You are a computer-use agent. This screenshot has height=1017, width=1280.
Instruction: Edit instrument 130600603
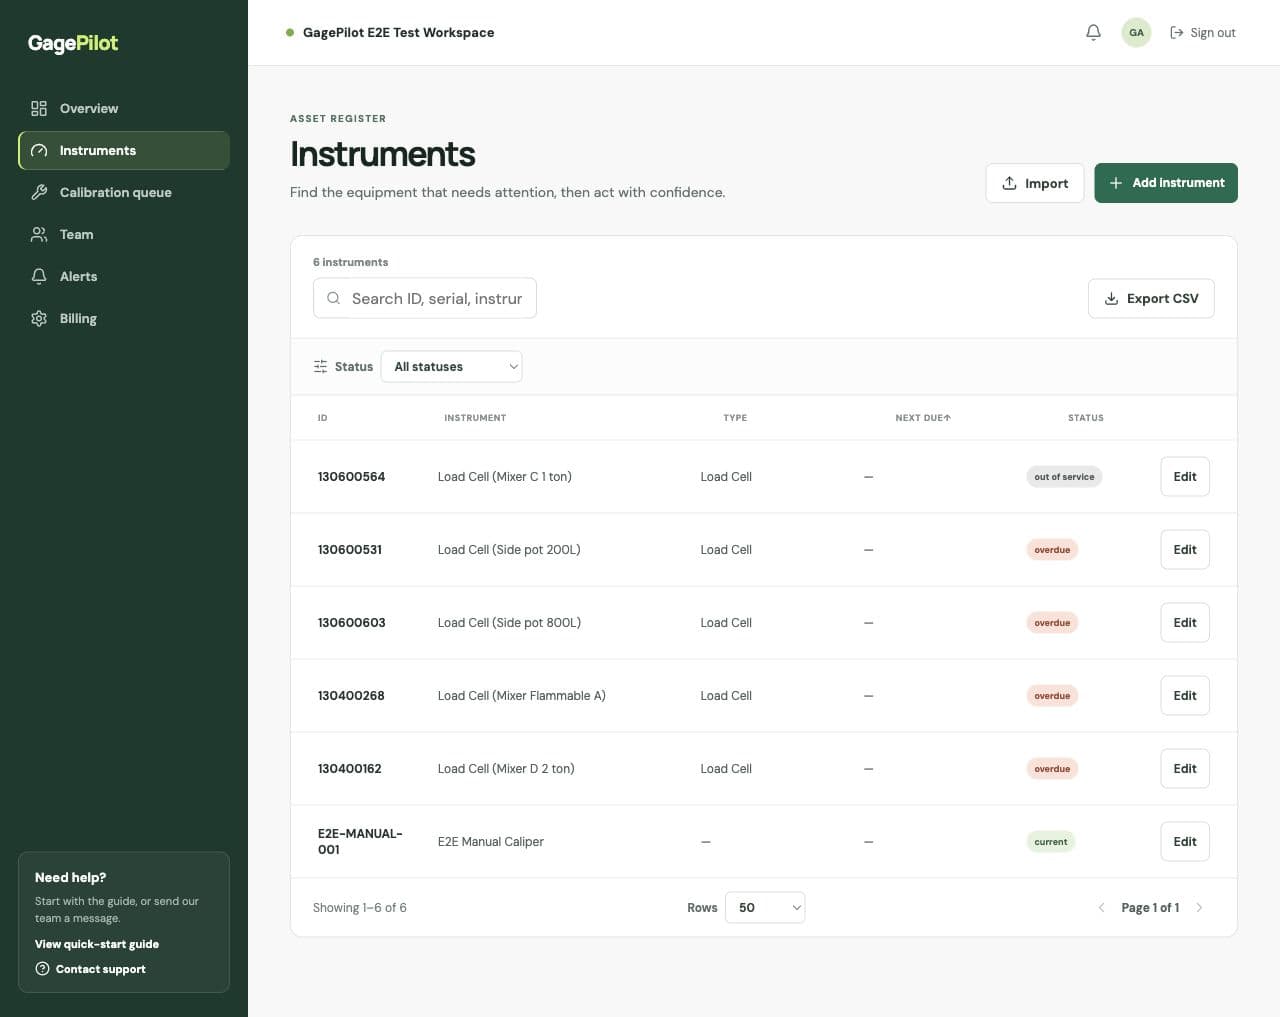(x=1185, y=622)
